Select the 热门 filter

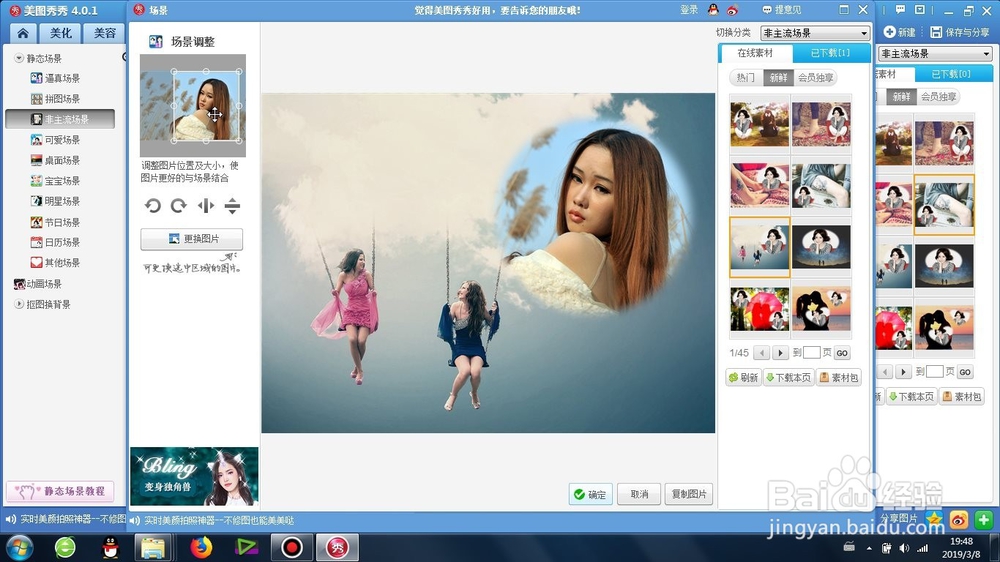point(746,77)
